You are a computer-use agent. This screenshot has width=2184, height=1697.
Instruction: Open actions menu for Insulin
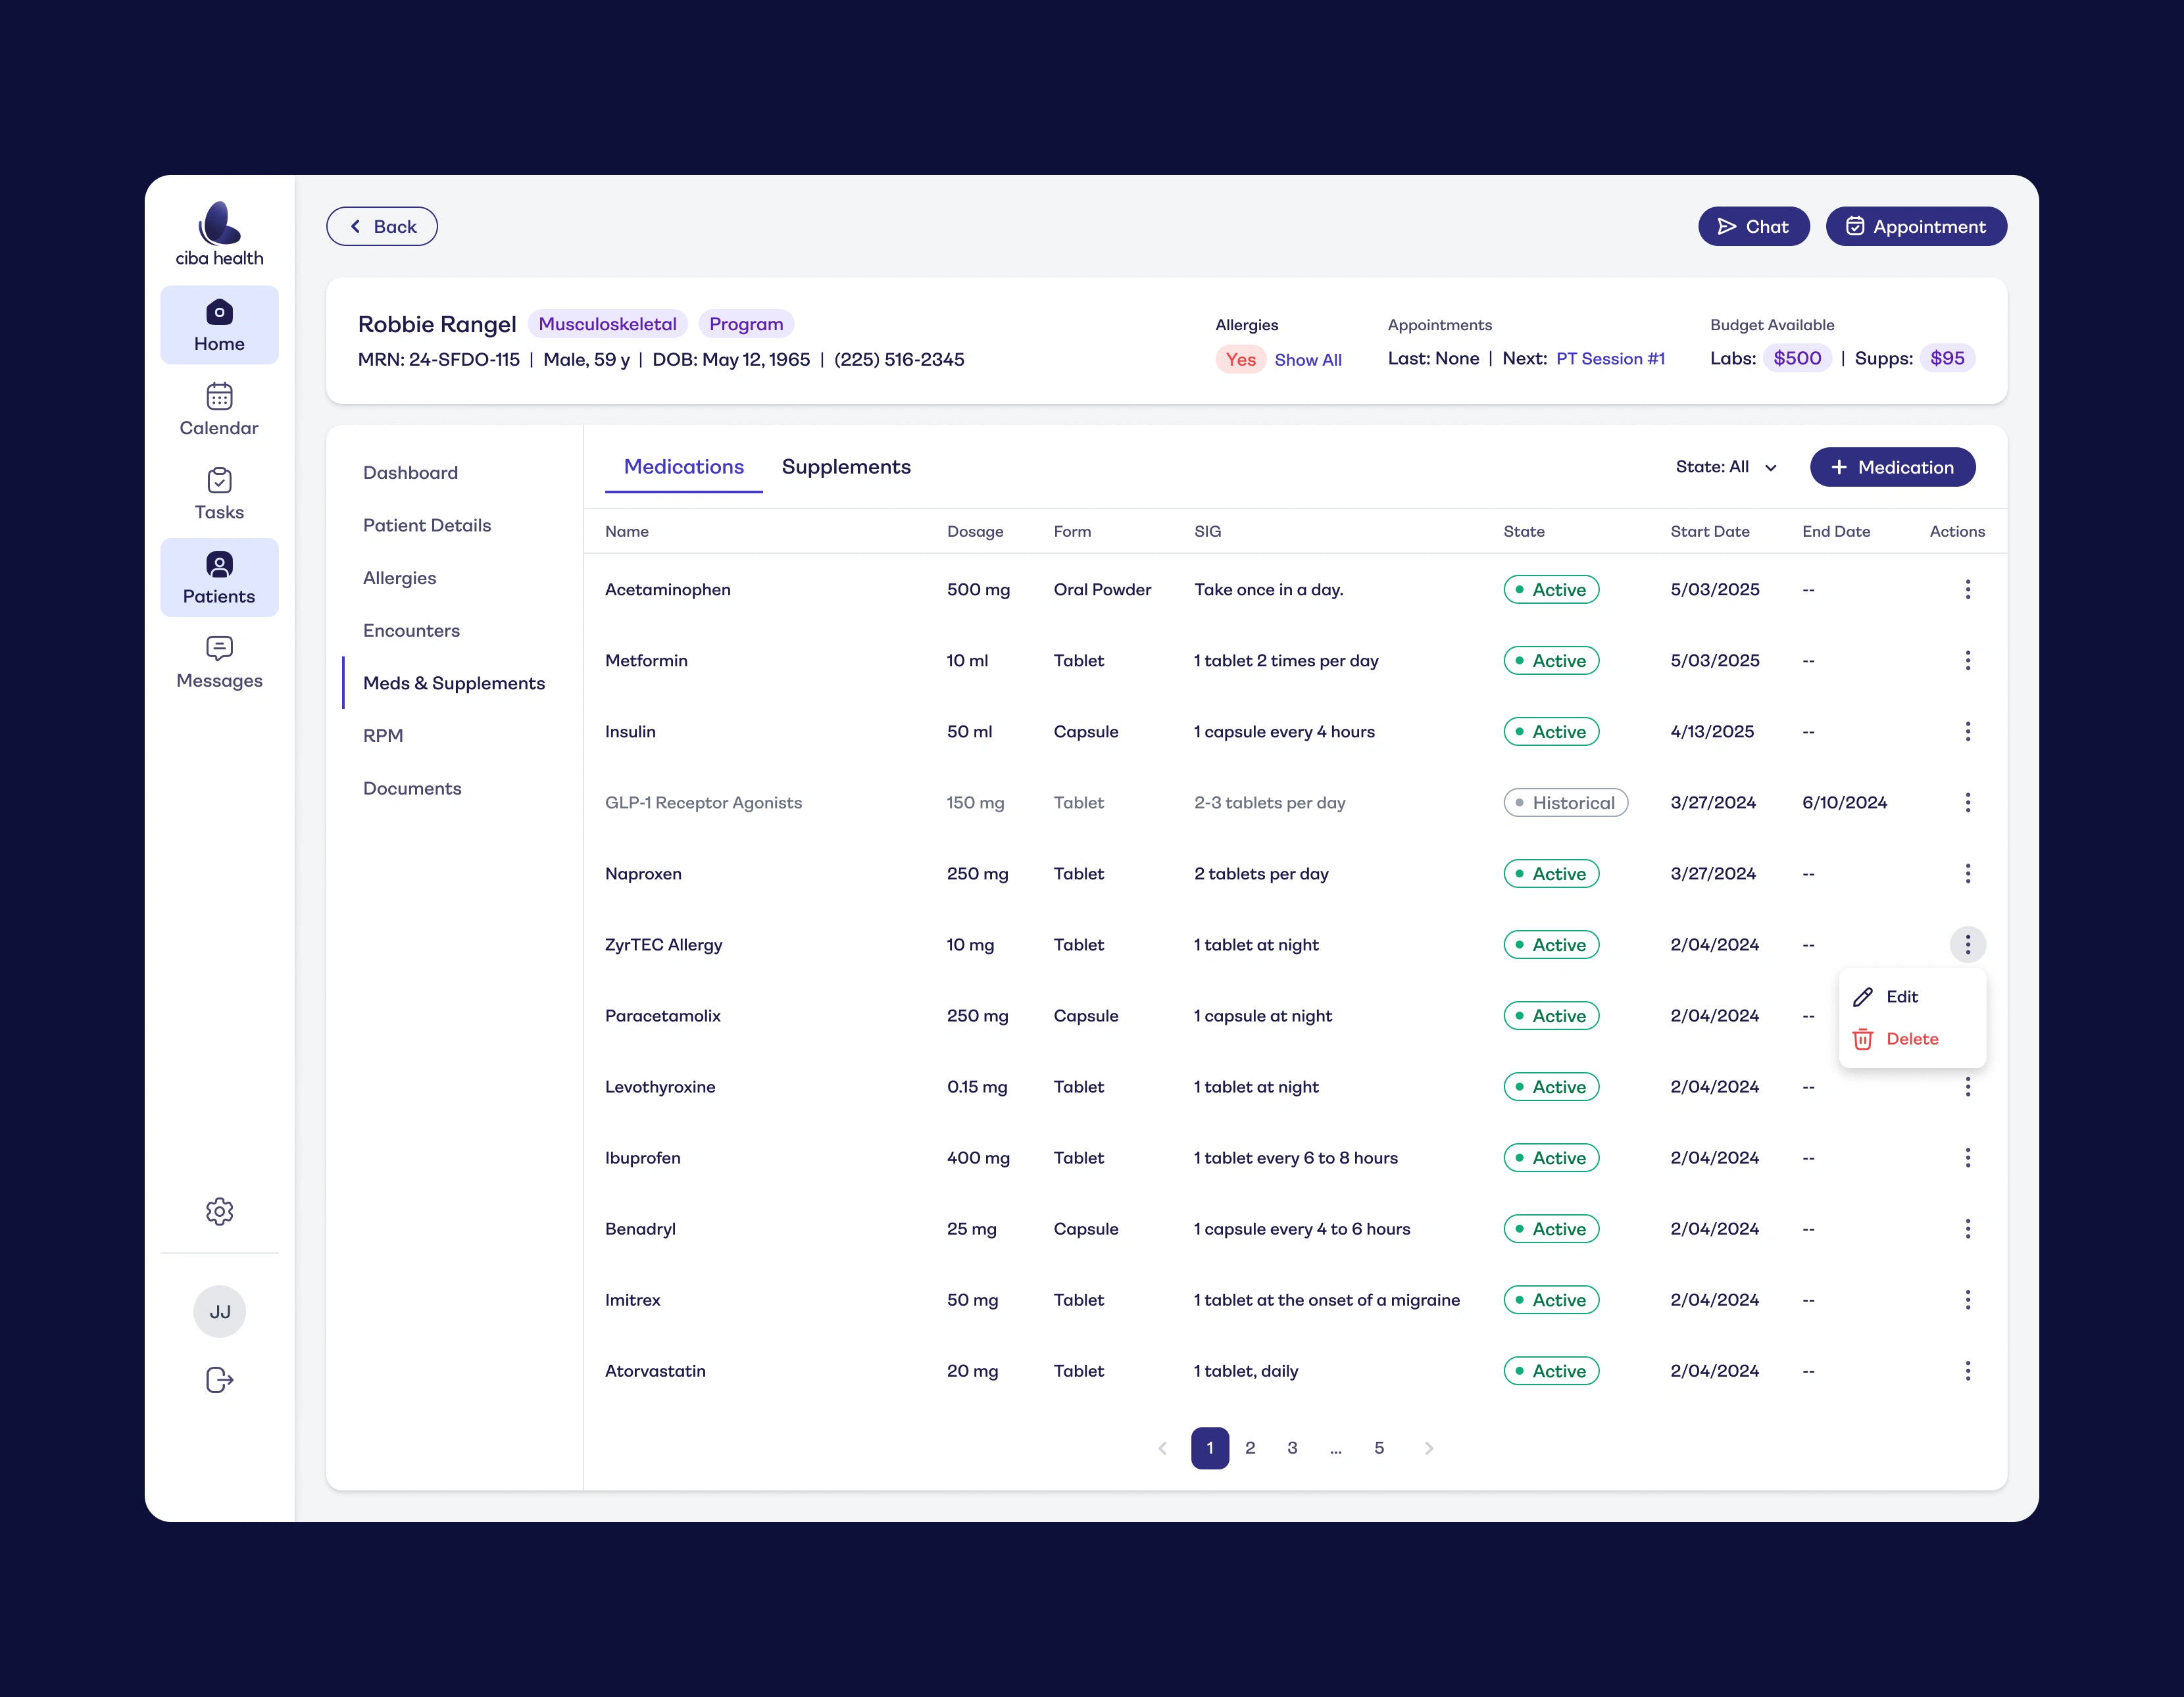(x=1967, y=732)
